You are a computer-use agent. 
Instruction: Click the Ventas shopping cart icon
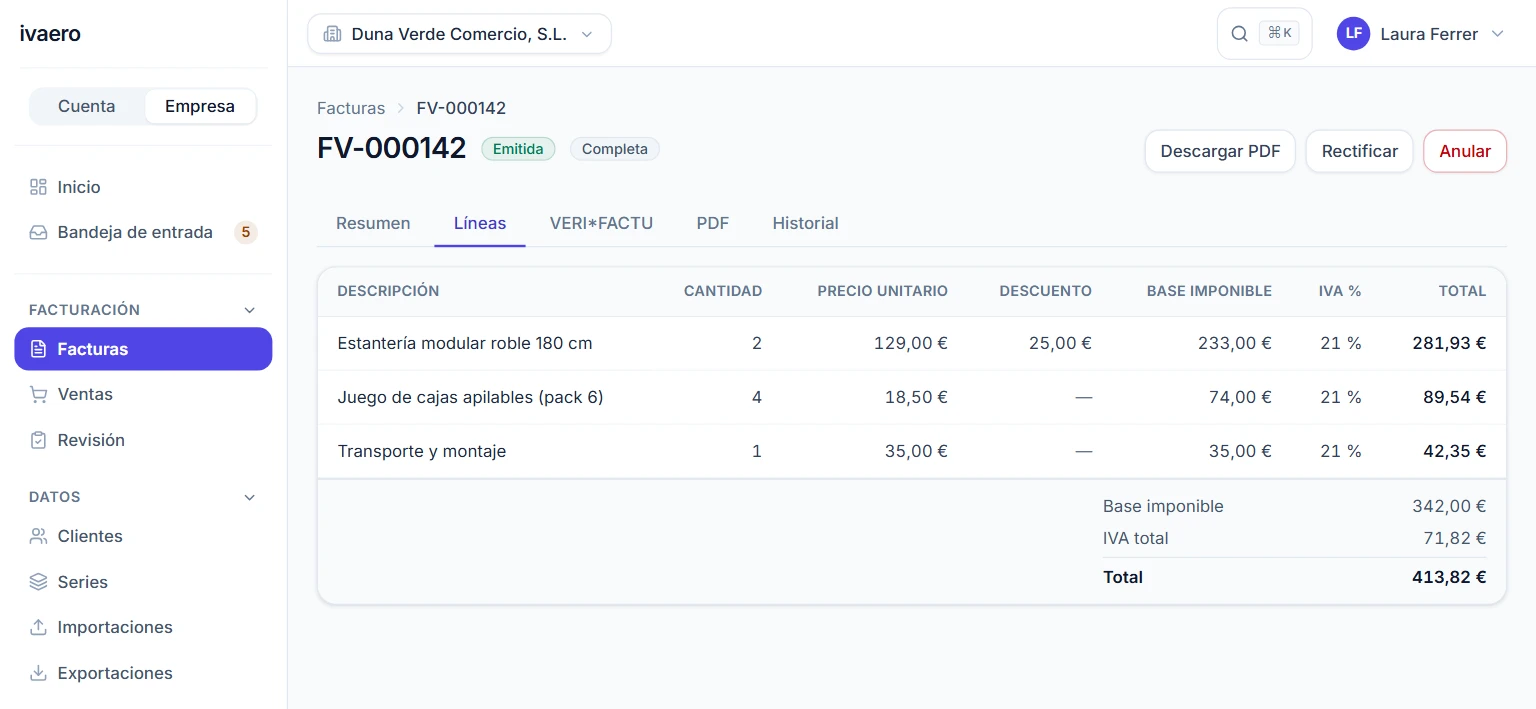(38, 394)
